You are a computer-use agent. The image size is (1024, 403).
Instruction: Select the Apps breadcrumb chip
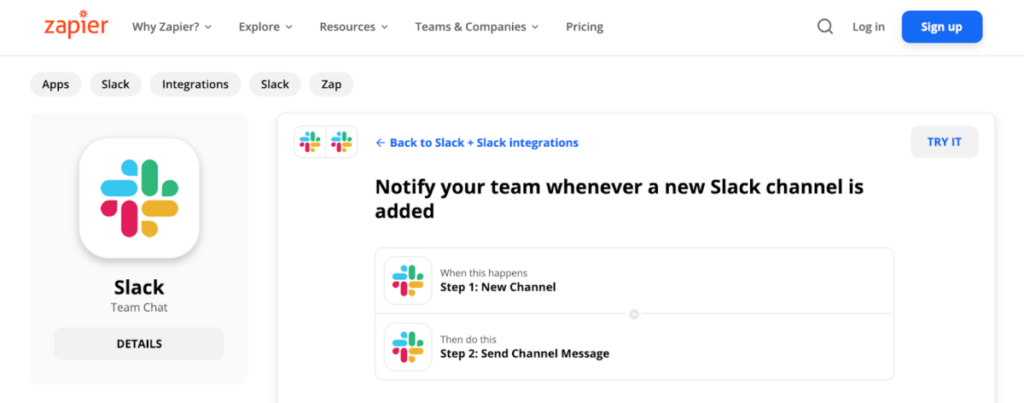coord(56,84)
